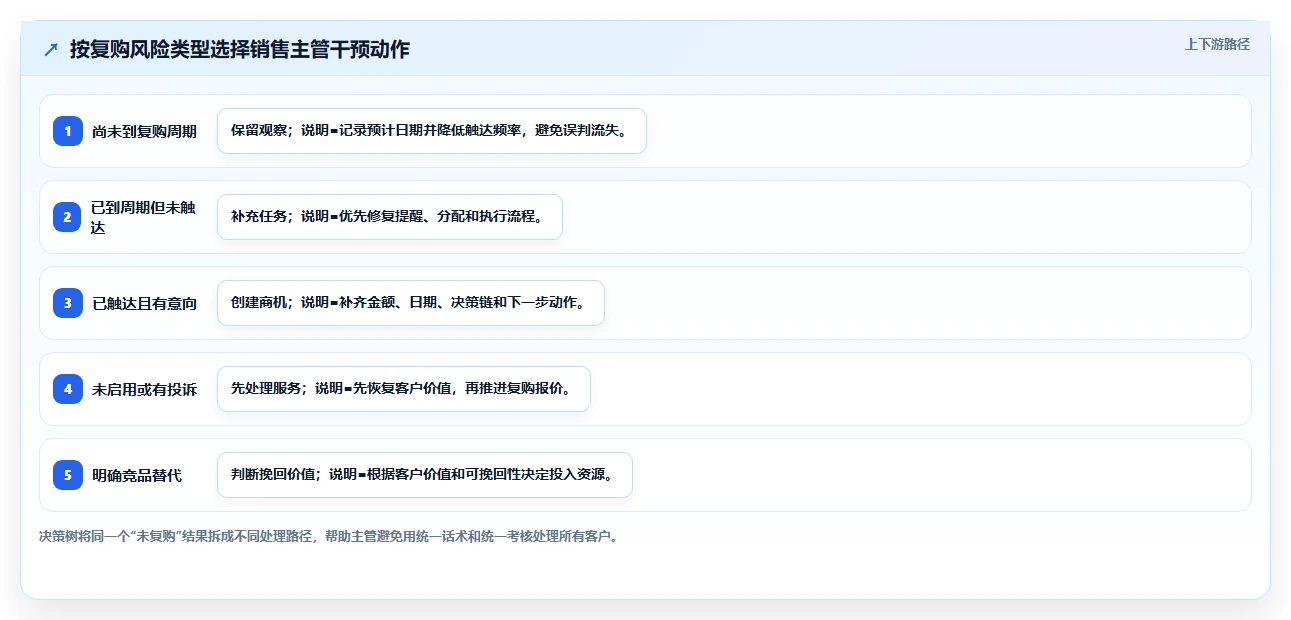Click the footer note starting 决策树将同一个

pyautogui.click(x=329, y=536)
